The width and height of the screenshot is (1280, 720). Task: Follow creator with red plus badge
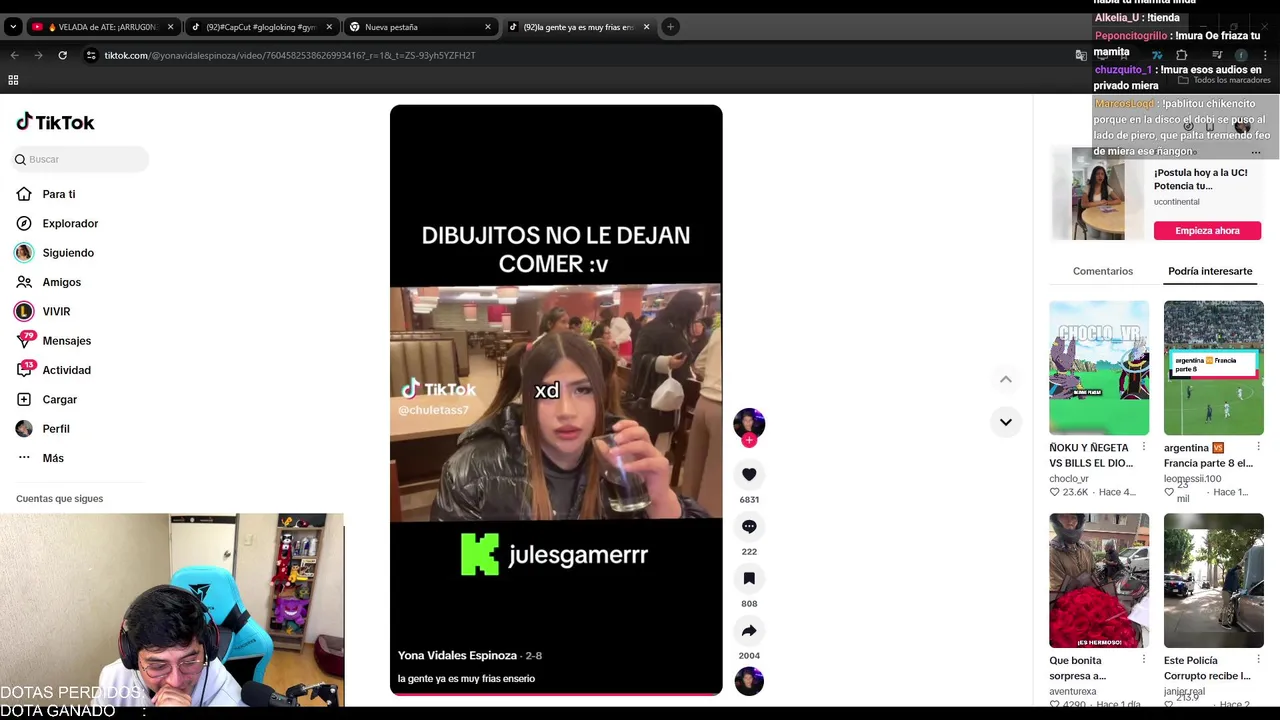(x=749, y=440)
